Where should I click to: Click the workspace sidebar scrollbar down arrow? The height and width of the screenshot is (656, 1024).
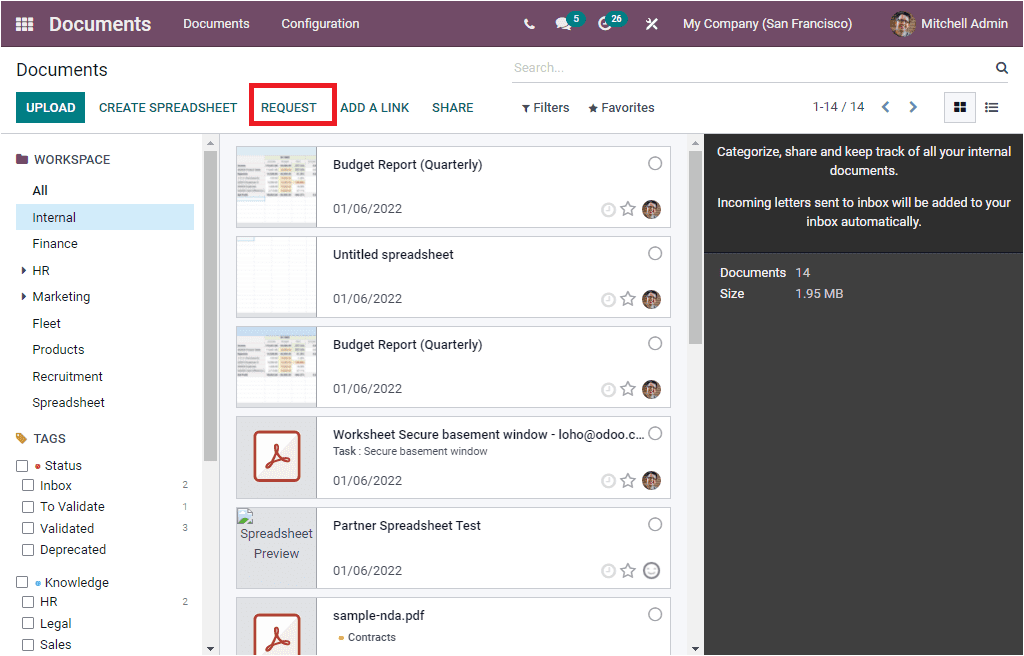tap(210, 649)
